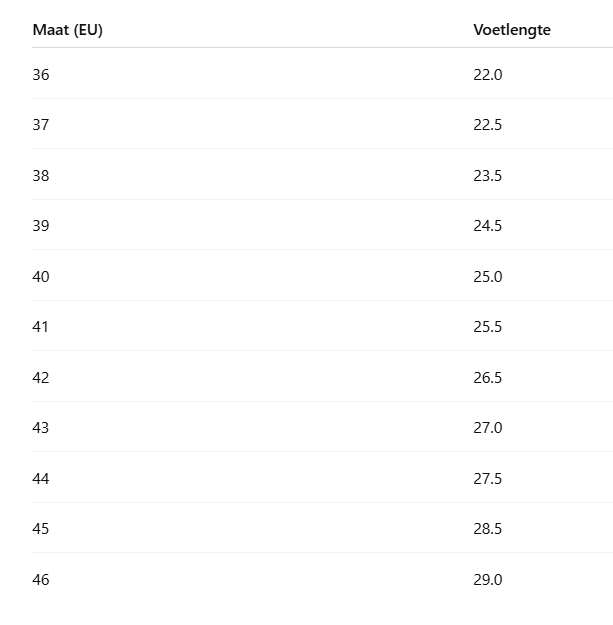
Task: Click the 25.0 foot length value
Action: [x=488, y=277]
